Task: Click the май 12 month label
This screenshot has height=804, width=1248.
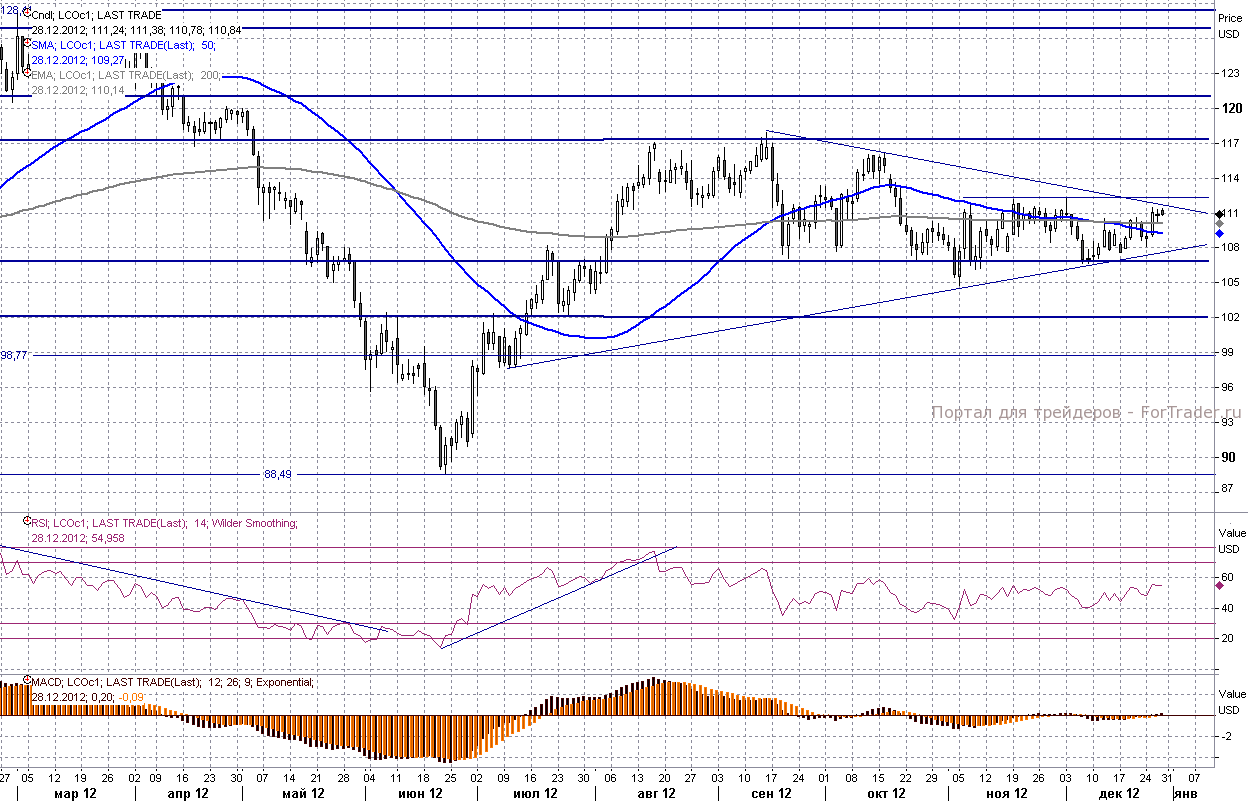Action: 304,793
